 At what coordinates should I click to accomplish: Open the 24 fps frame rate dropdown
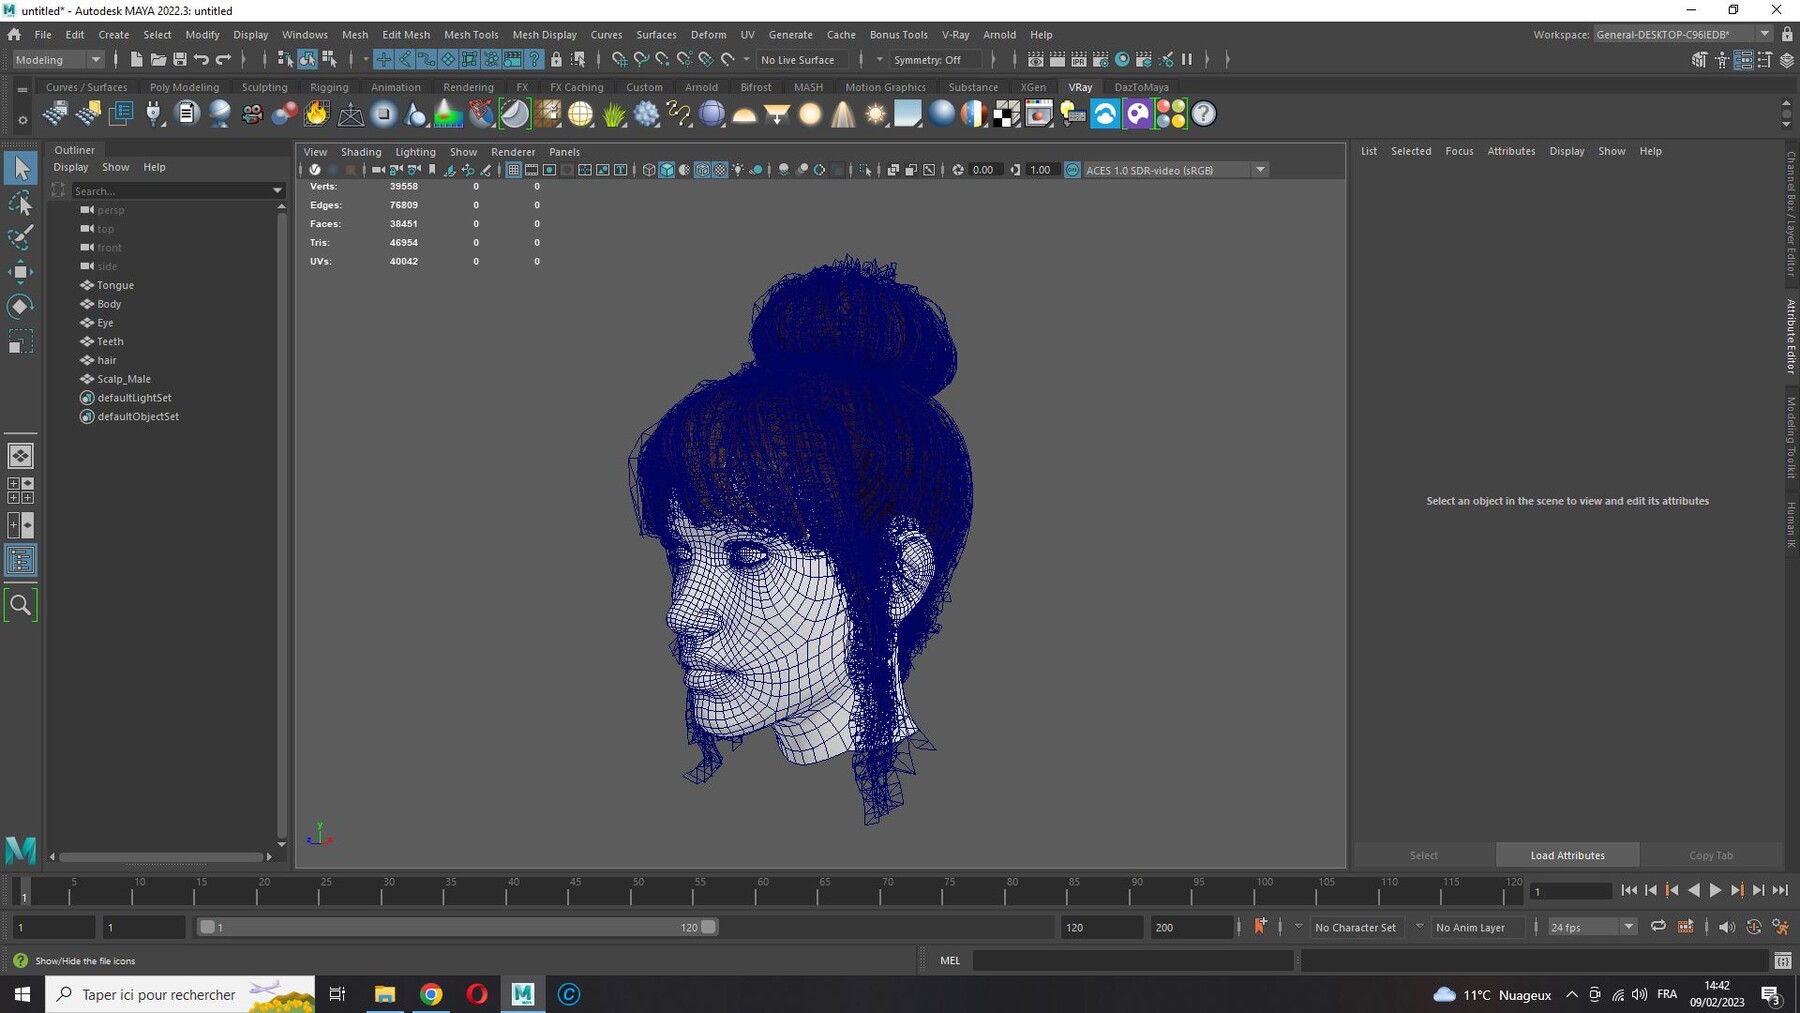[1591, 927]
